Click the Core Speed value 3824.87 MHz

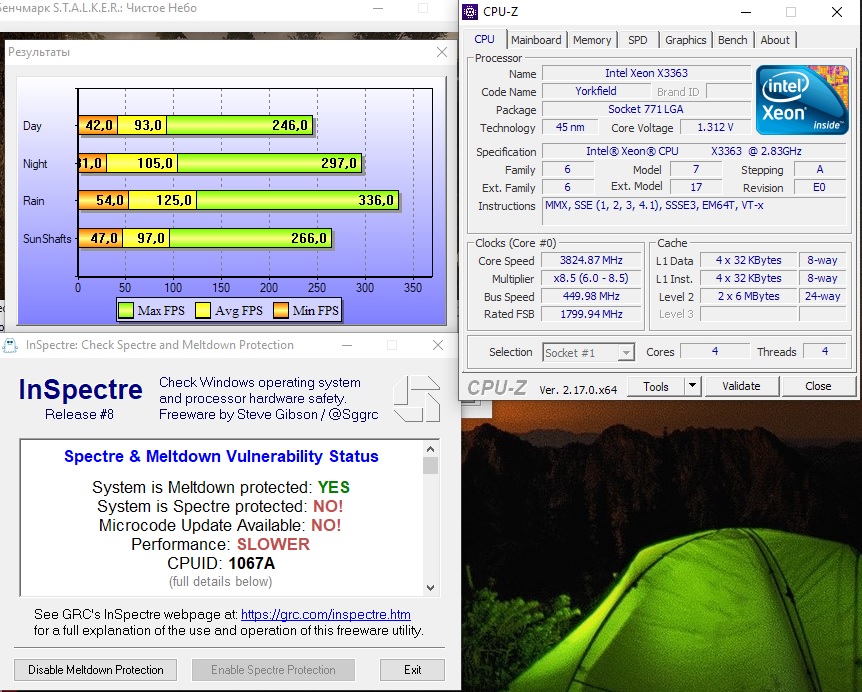(591, 260)
